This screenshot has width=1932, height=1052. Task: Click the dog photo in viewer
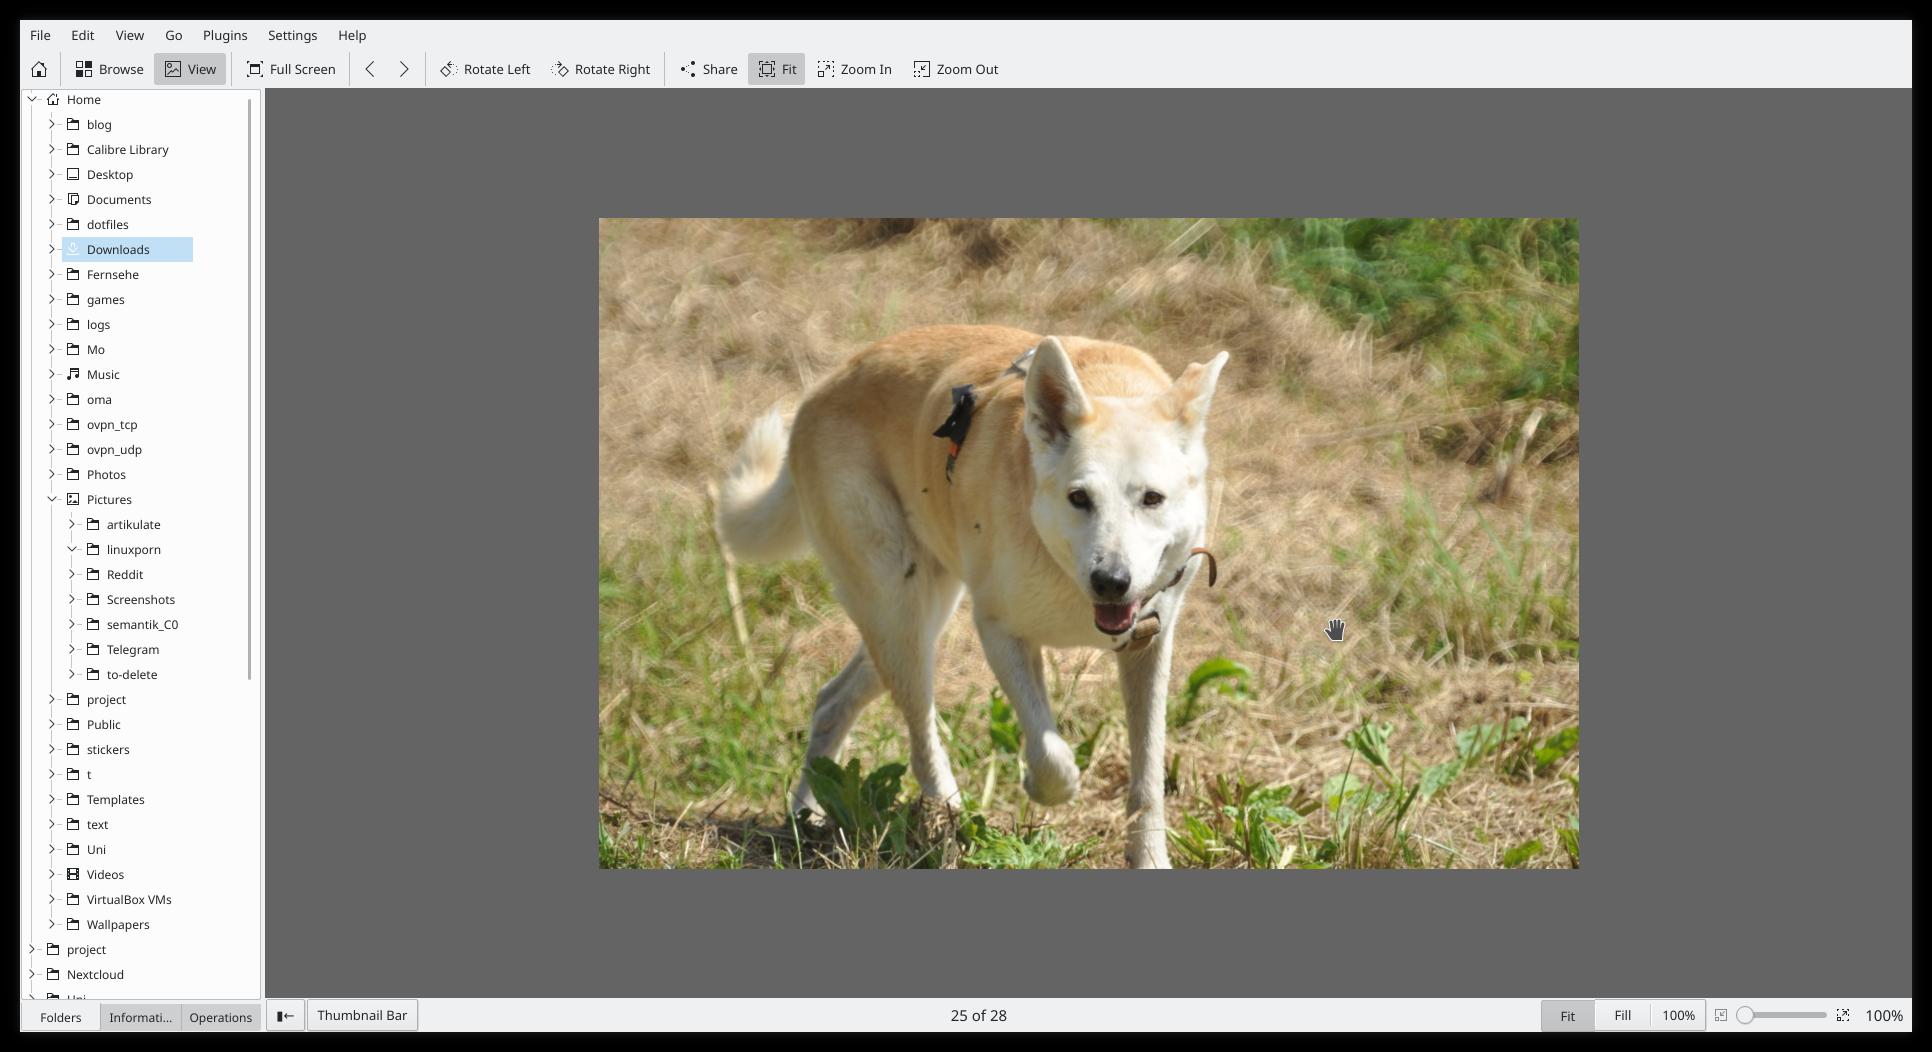click(1089, 543)
